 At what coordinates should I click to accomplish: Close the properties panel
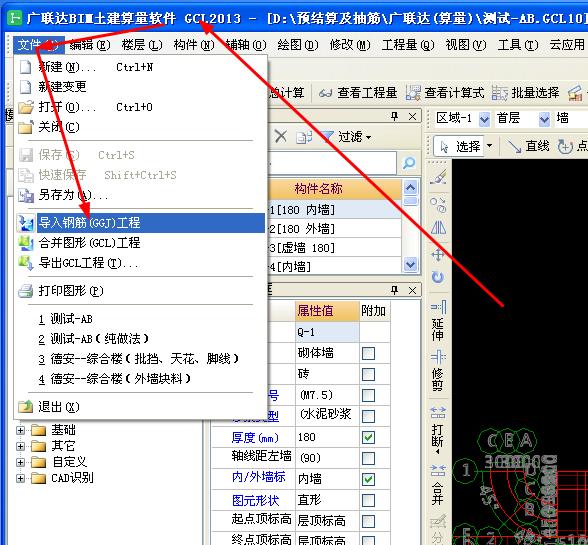pos(412,290)
